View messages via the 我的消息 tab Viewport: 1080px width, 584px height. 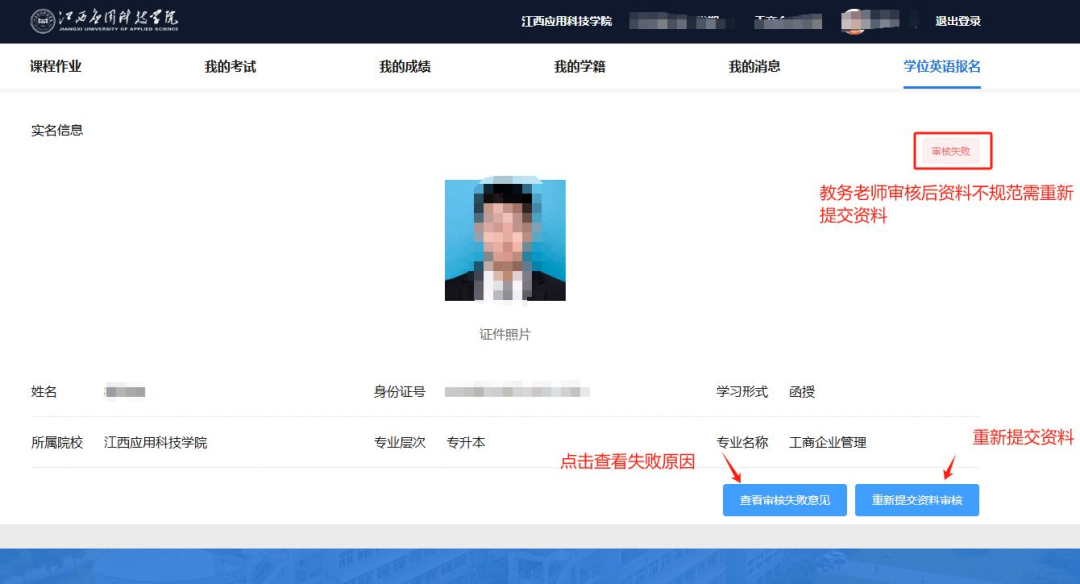coord(756,66)
